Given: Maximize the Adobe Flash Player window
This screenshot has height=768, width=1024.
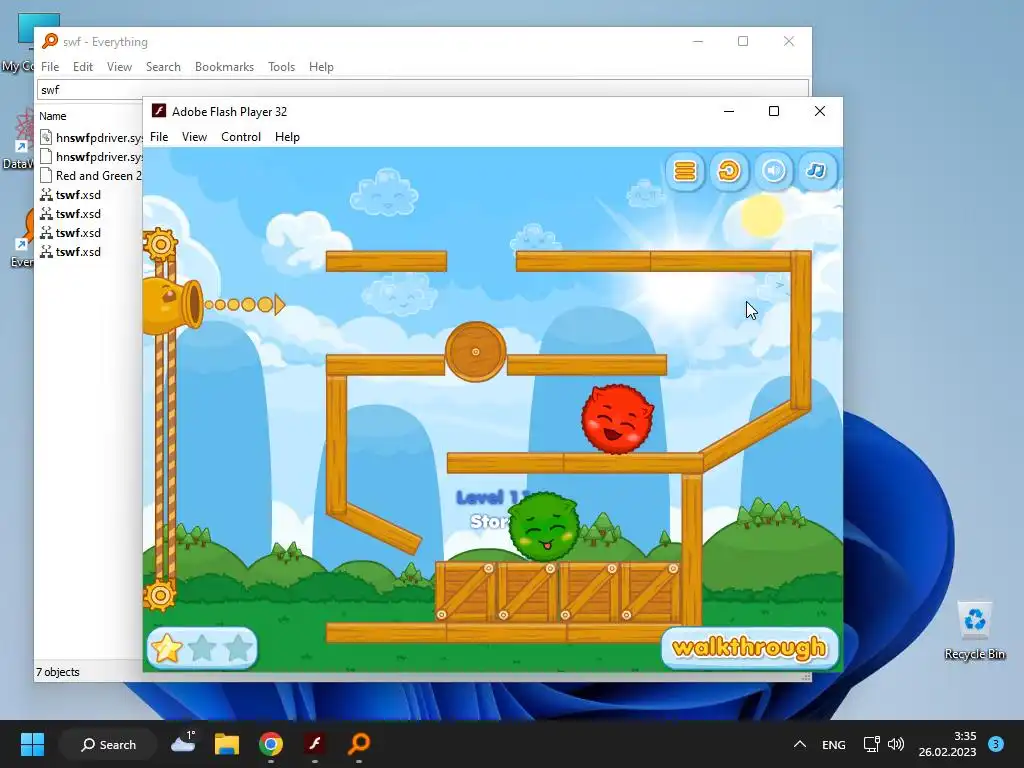Looking at the screenshot, I should [x=774, y=111].
